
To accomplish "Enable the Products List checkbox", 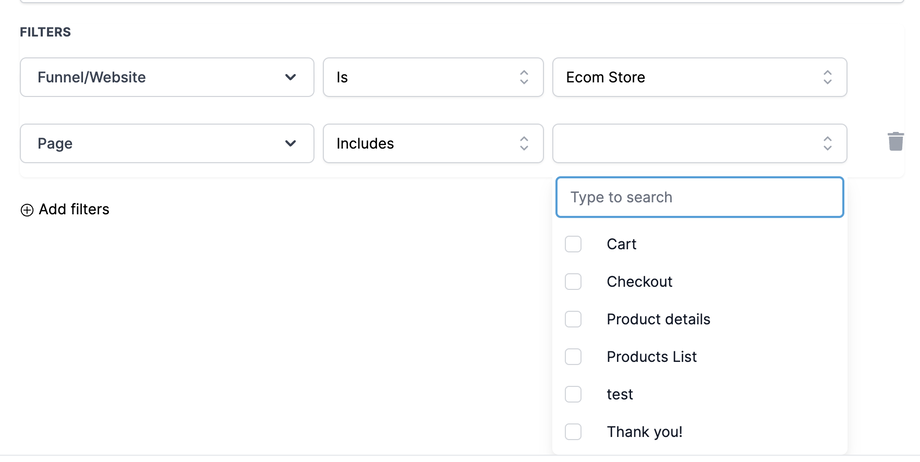I will 573,357.
